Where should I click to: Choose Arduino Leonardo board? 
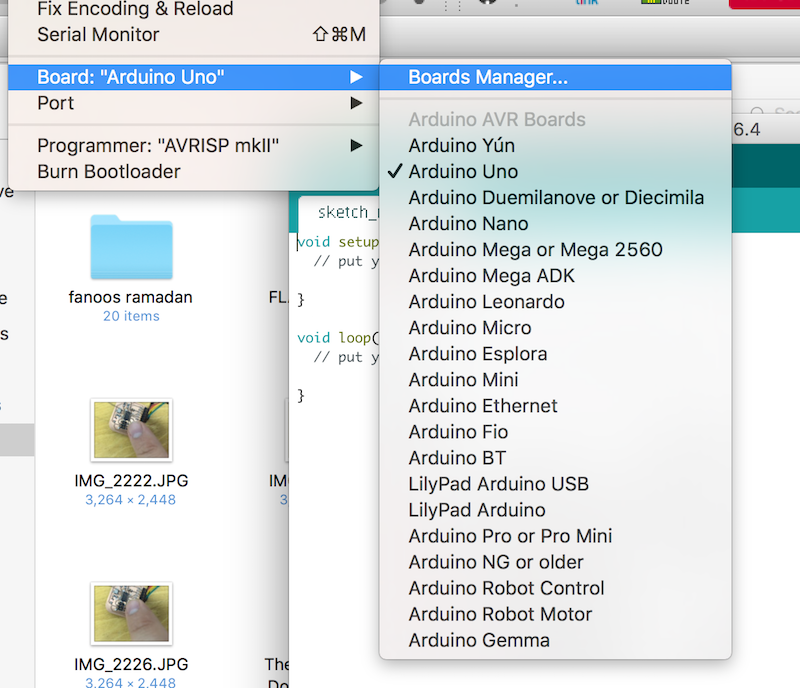point(555,302)
